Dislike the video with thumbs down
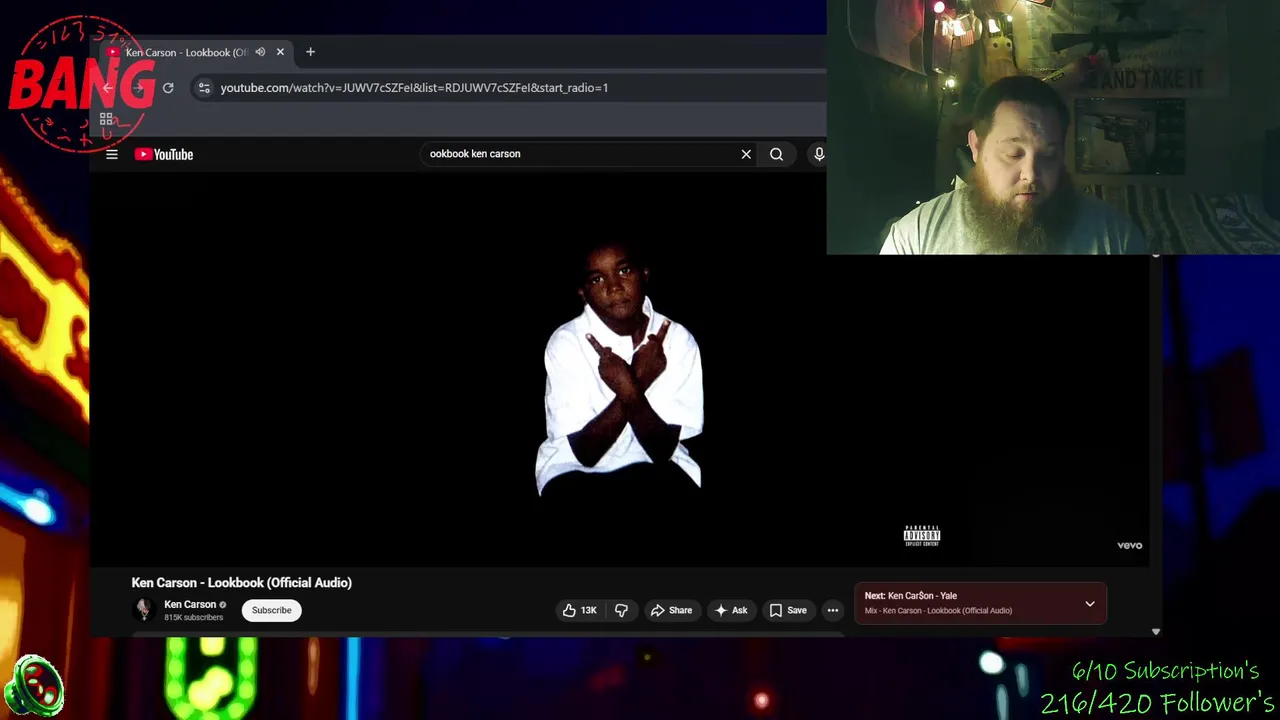The height and width of the screenshot is (720, 1280). point(621,610)
